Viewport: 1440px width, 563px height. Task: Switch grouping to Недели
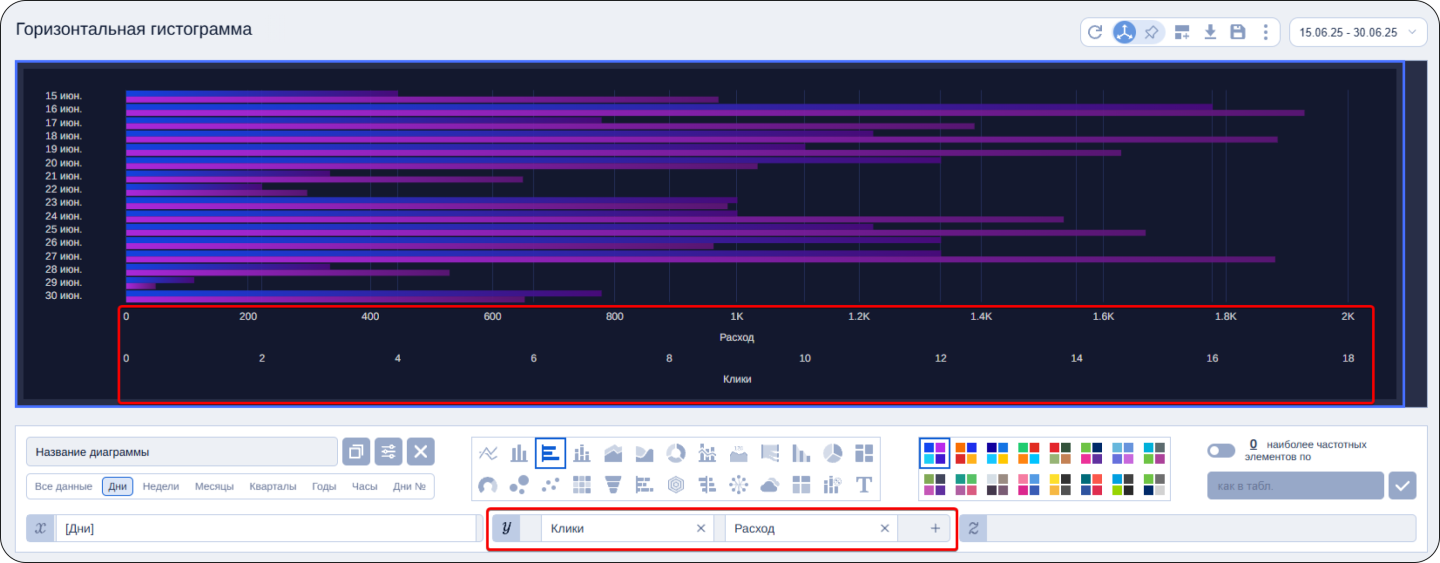(161, 486)
